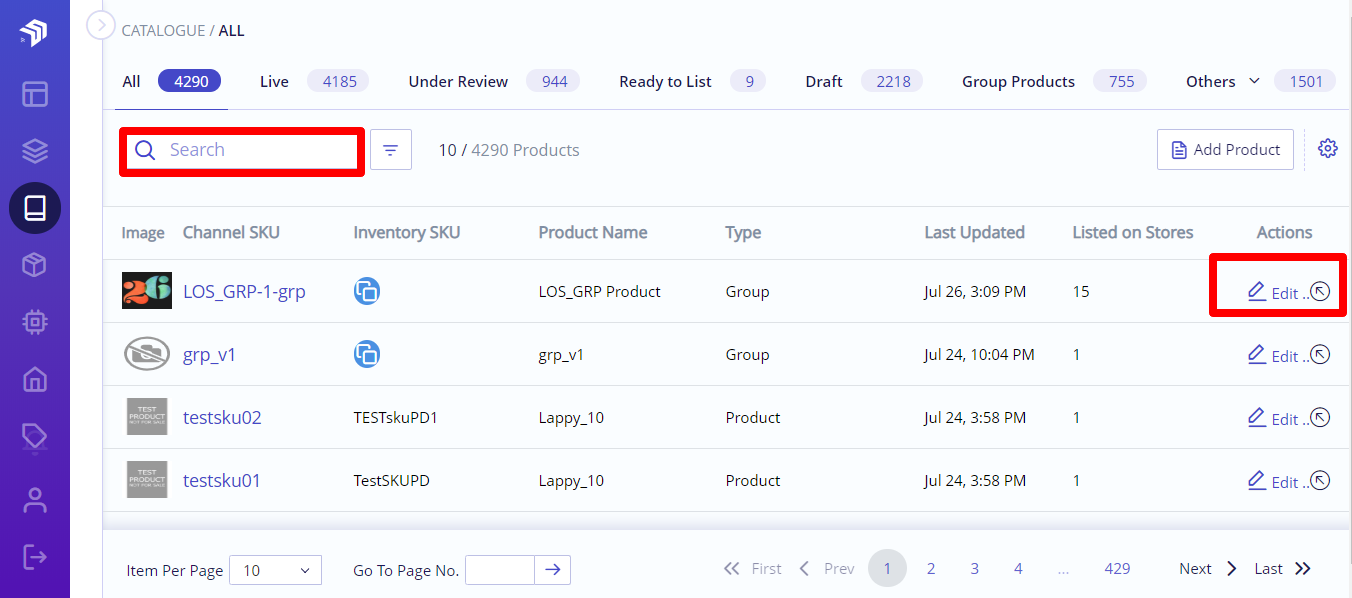Click TestSKUPD inventory SKU cell
The image size is (1352, 598).
pyautogui.click(x=391, y=480)
